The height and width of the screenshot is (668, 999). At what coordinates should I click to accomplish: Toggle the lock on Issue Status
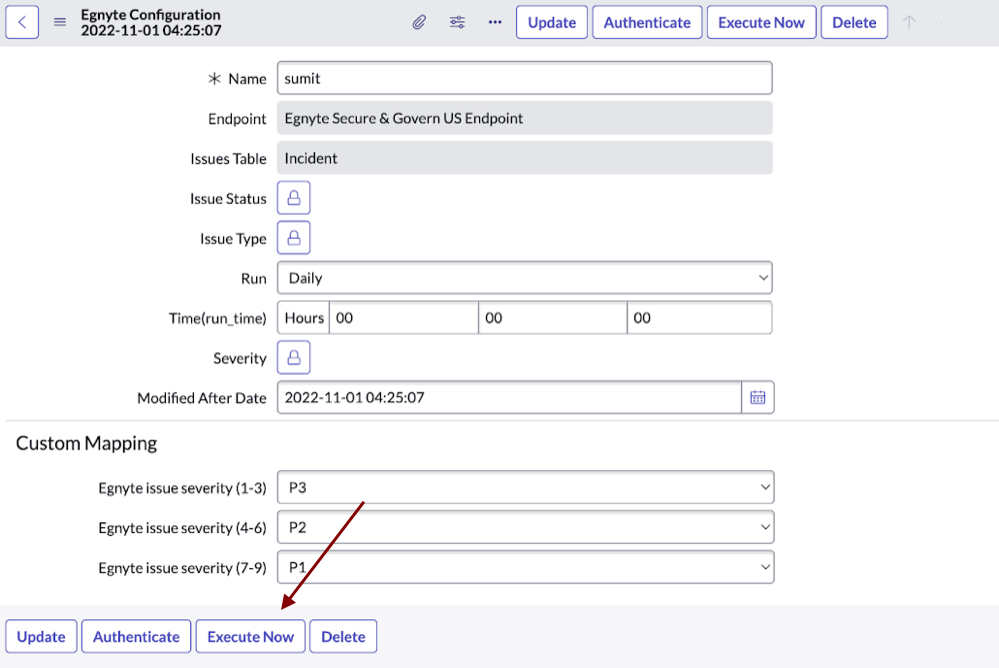click(293, 197)
